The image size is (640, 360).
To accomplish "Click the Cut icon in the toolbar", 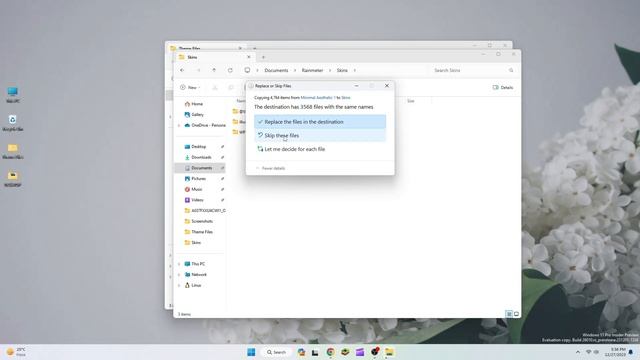I will [x=215, y=87].
